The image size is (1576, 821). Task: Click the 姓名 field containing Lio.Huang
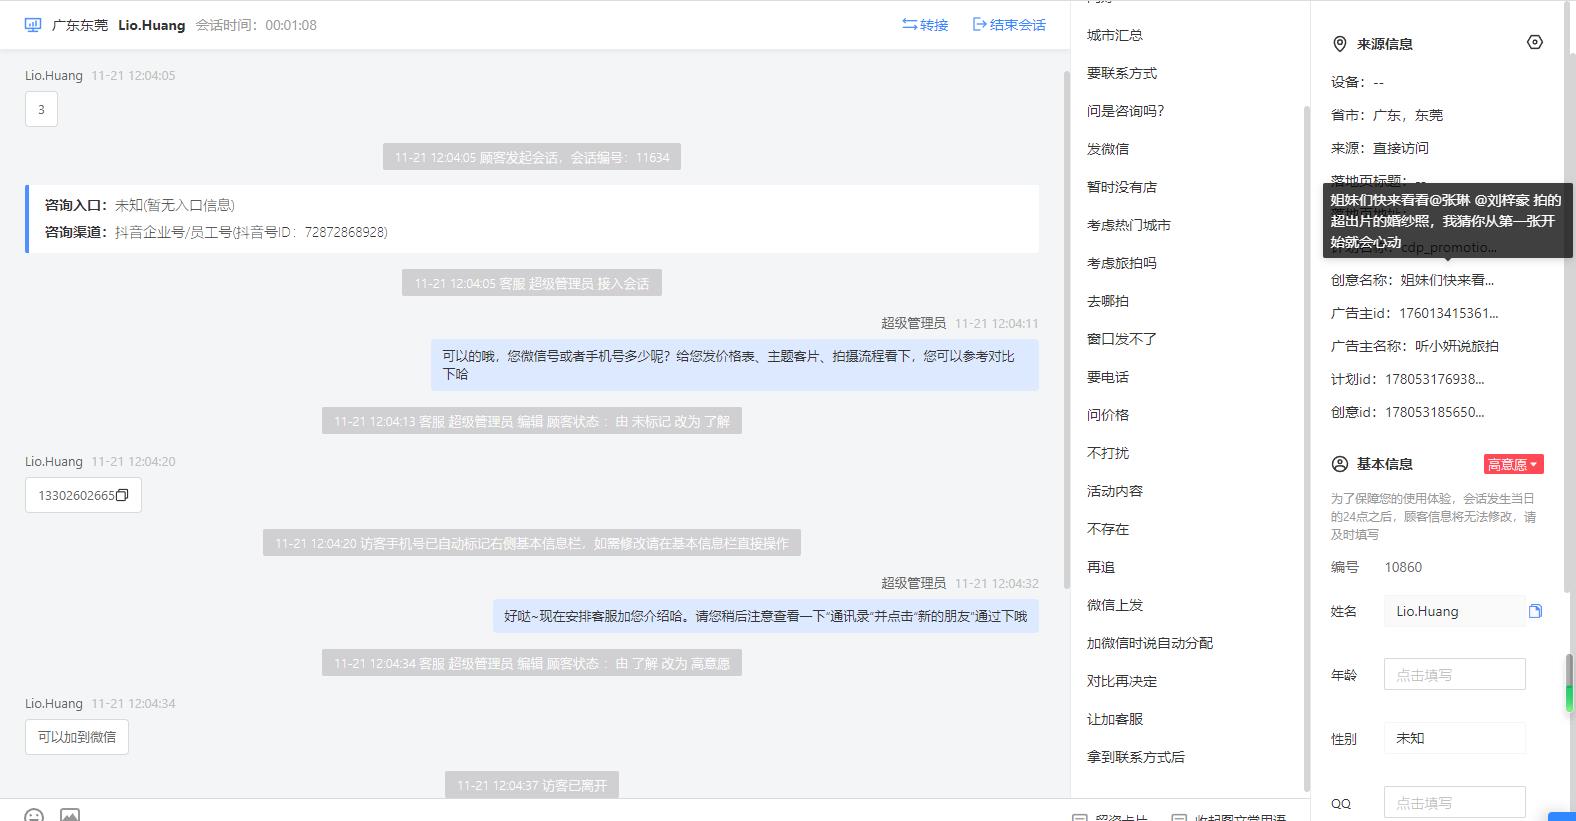1455,611
